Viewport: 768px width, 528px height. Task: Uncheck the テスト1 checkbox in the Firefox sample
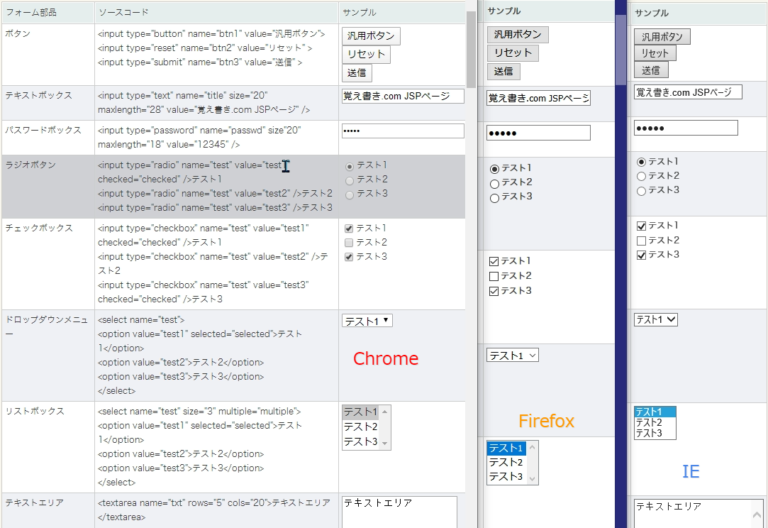[x=494, y=261]
